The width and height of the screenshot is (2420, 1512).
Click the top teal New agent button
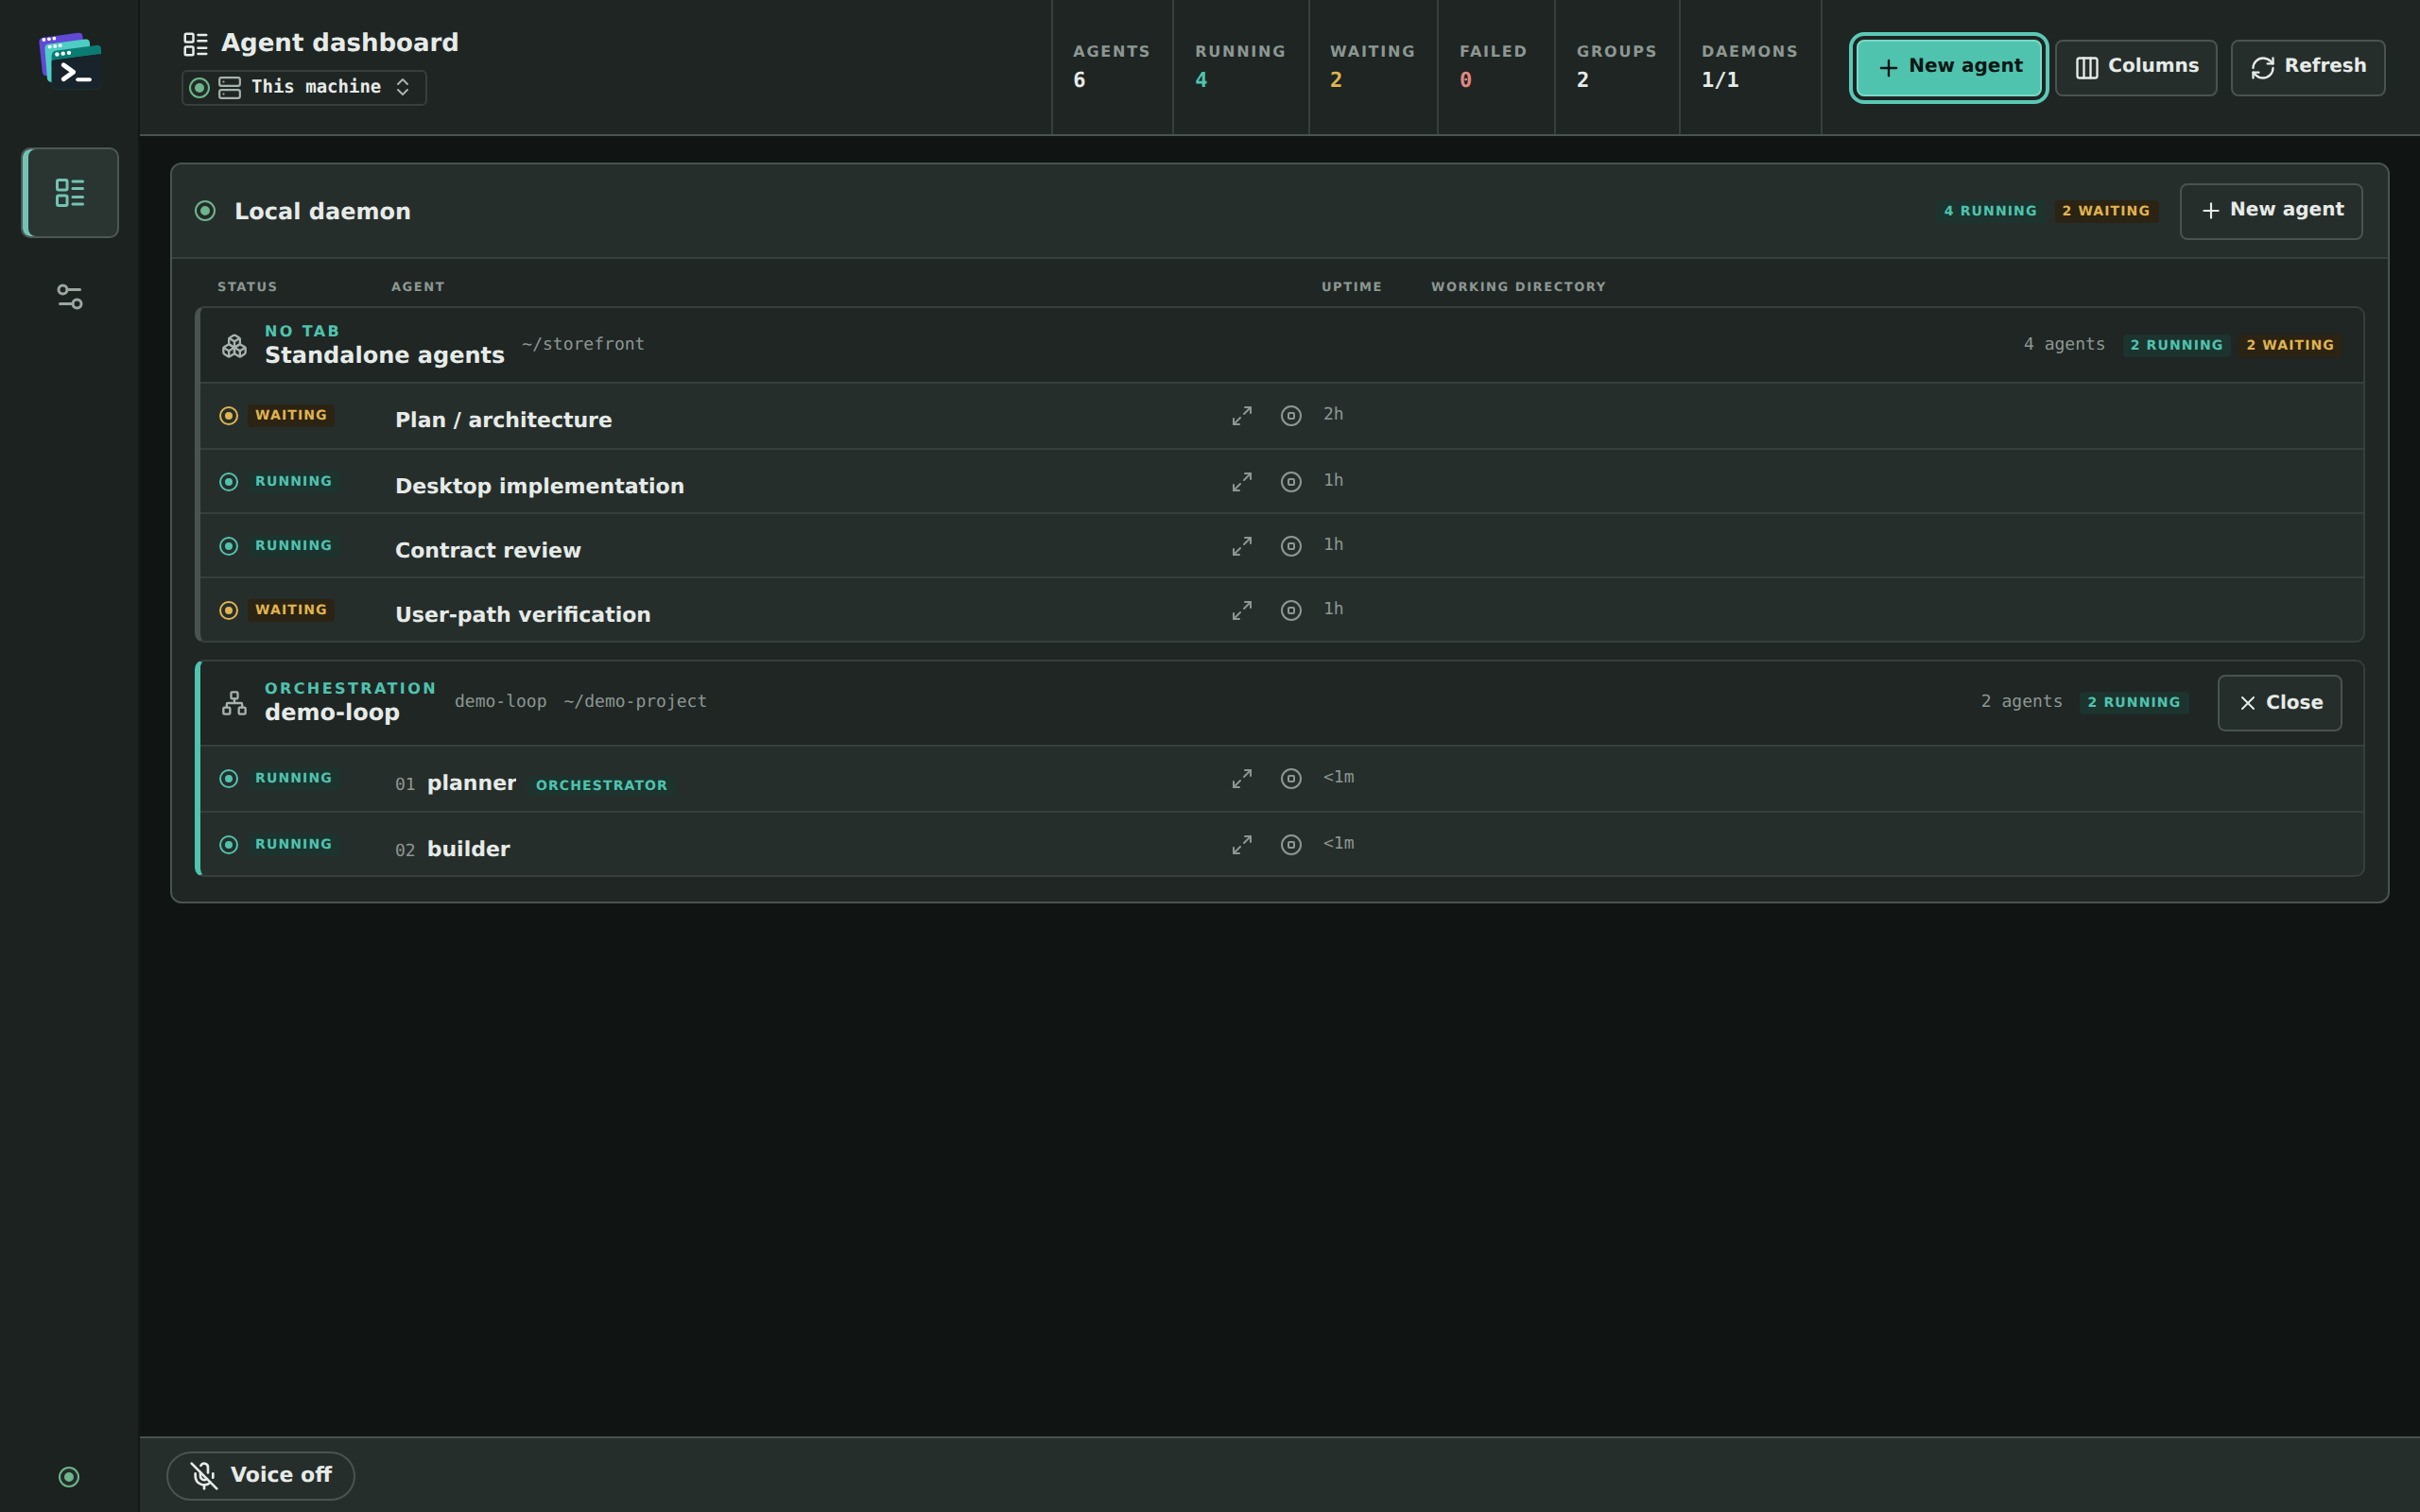[x=1949, y=67]
